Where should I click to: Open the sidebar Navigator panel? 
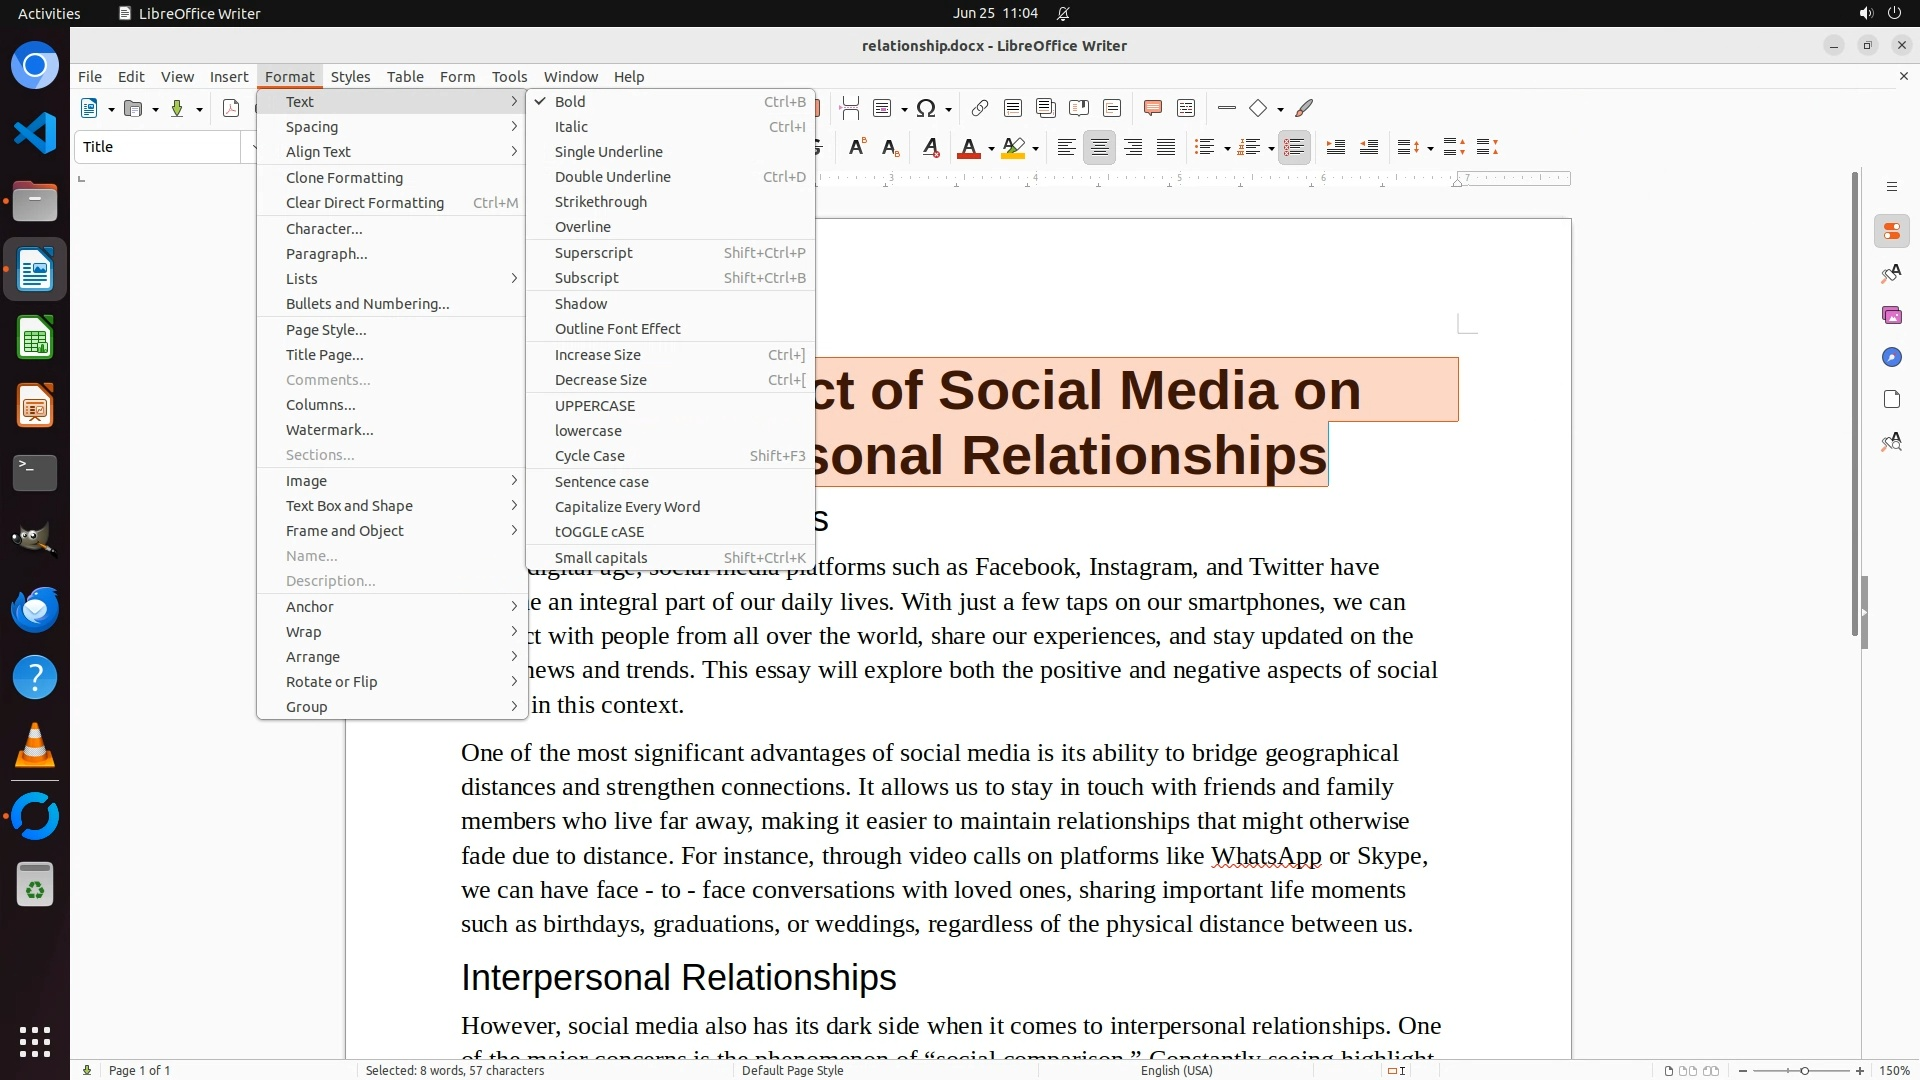1891,358
